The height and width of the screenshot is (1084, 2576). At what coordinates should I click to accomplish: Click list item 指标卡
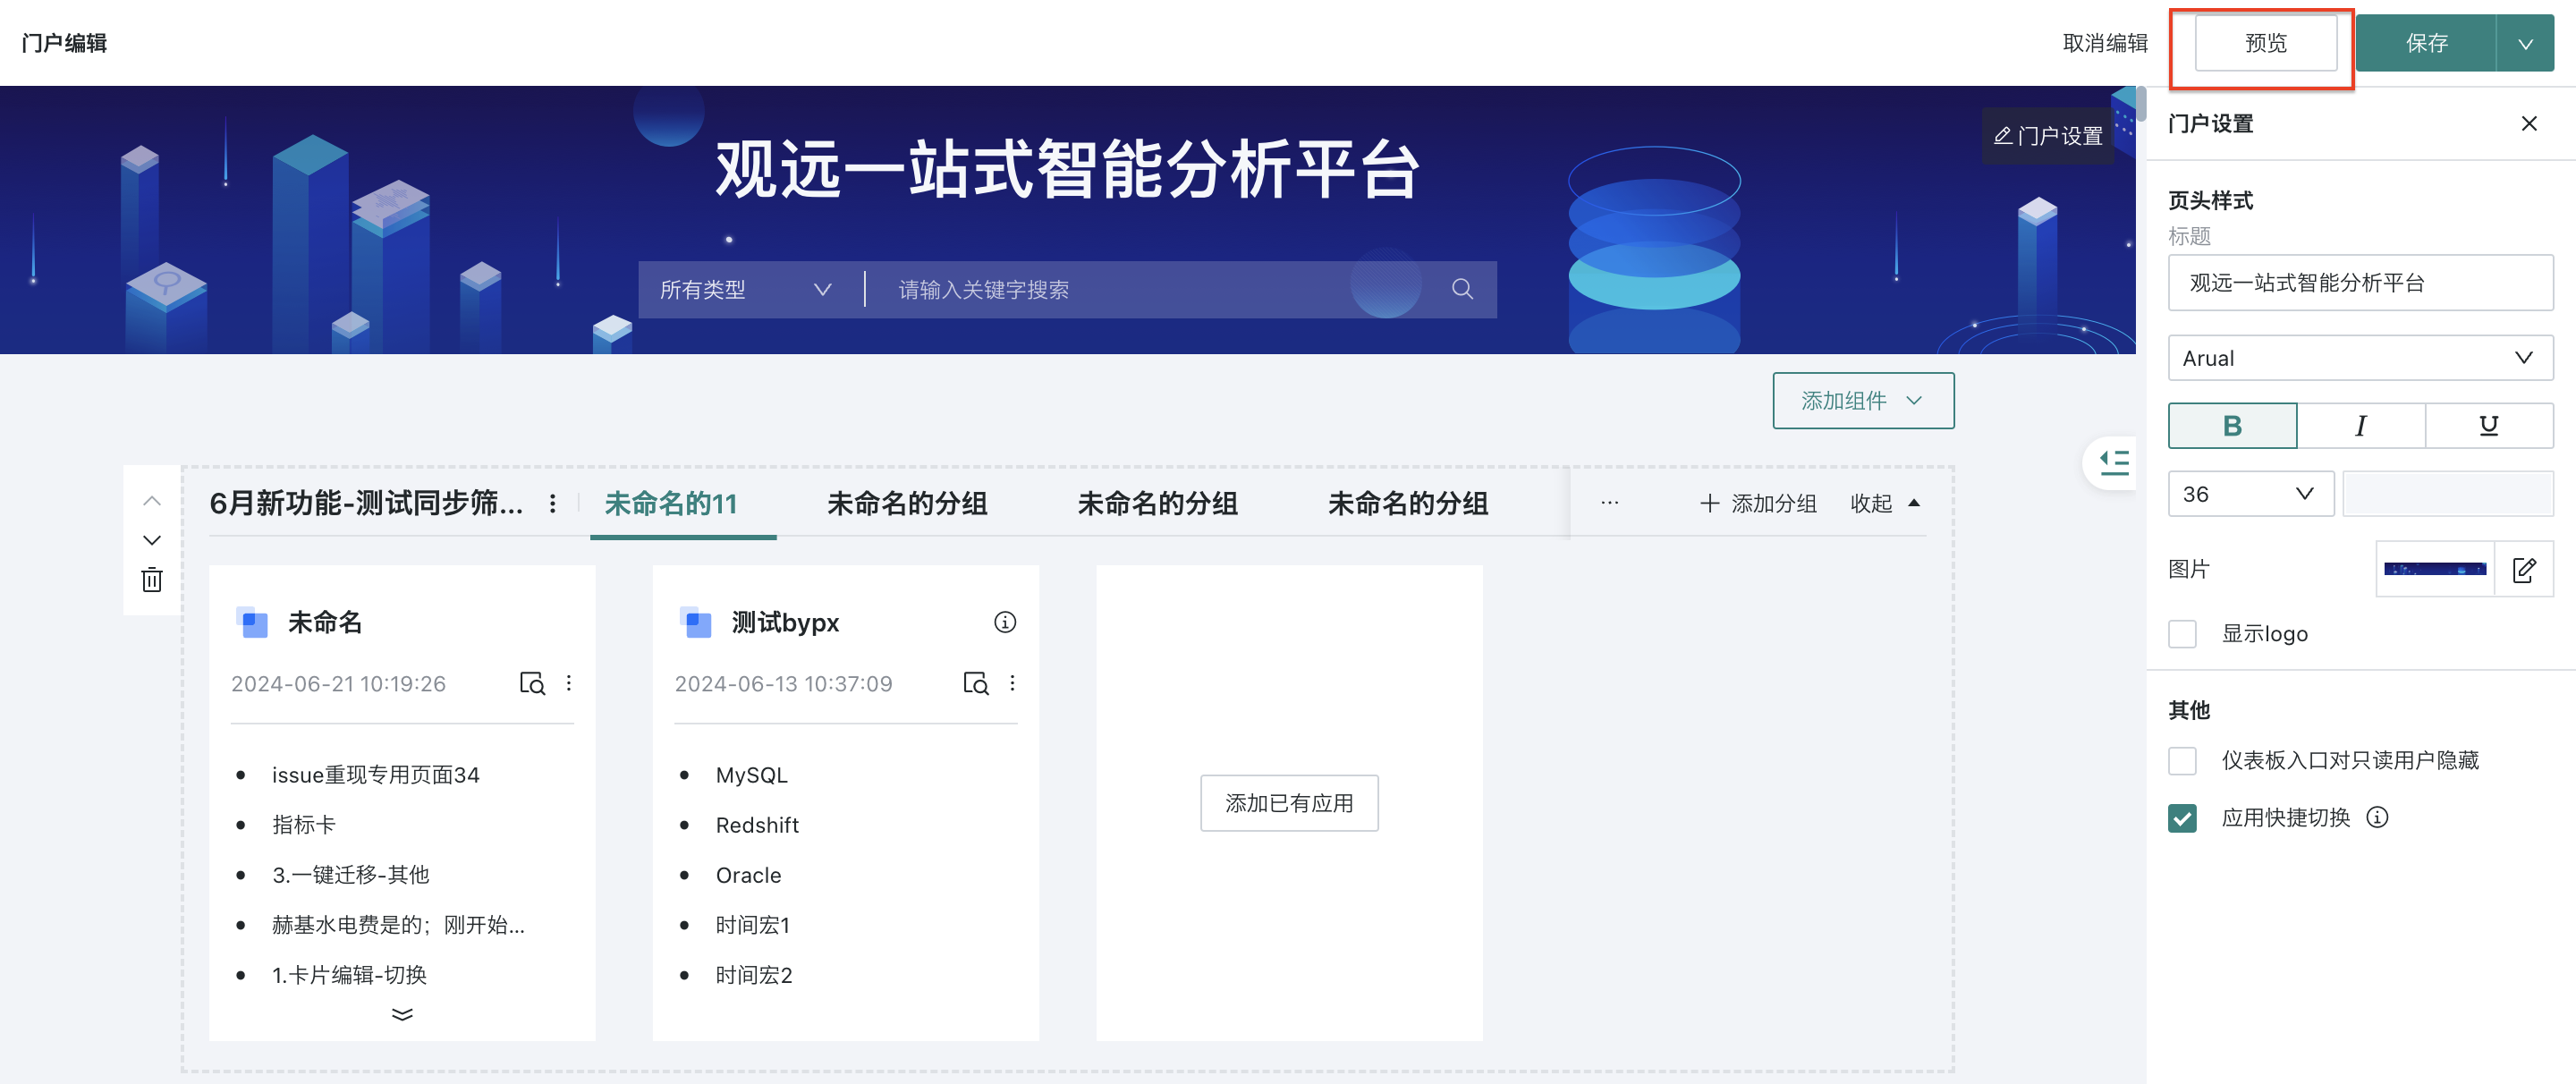click(x=304, y=825)
